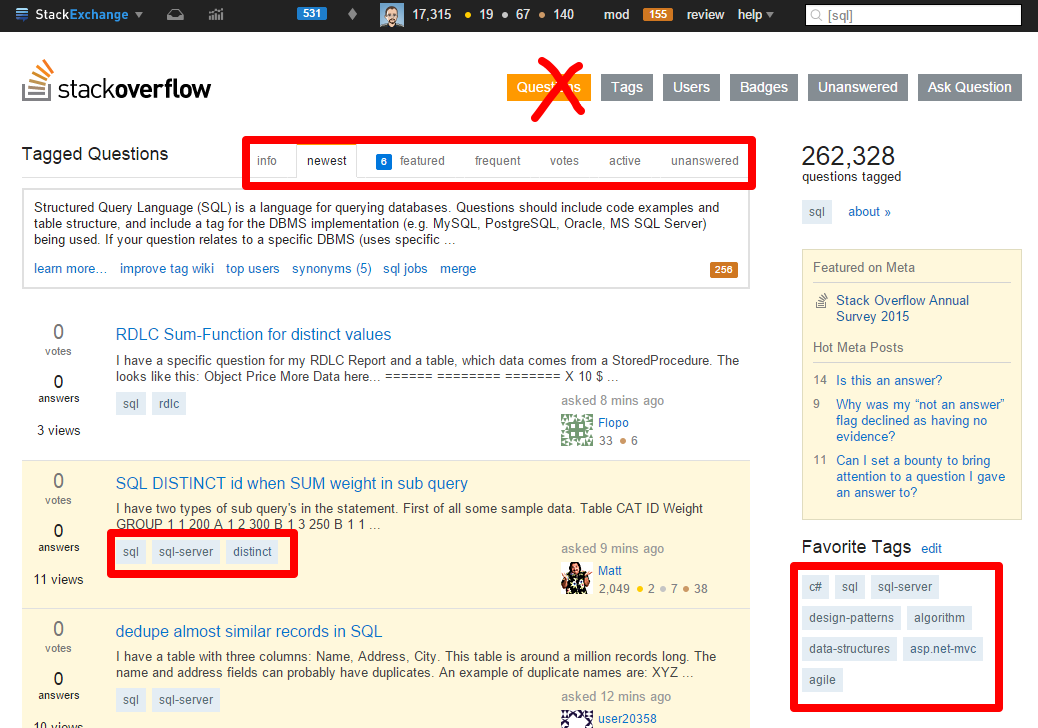The width and height of the screenshot is (1038, 728).
Task: Open 'Stack Overflow Annual Survey 2015' link
Action: click(902, 308)
